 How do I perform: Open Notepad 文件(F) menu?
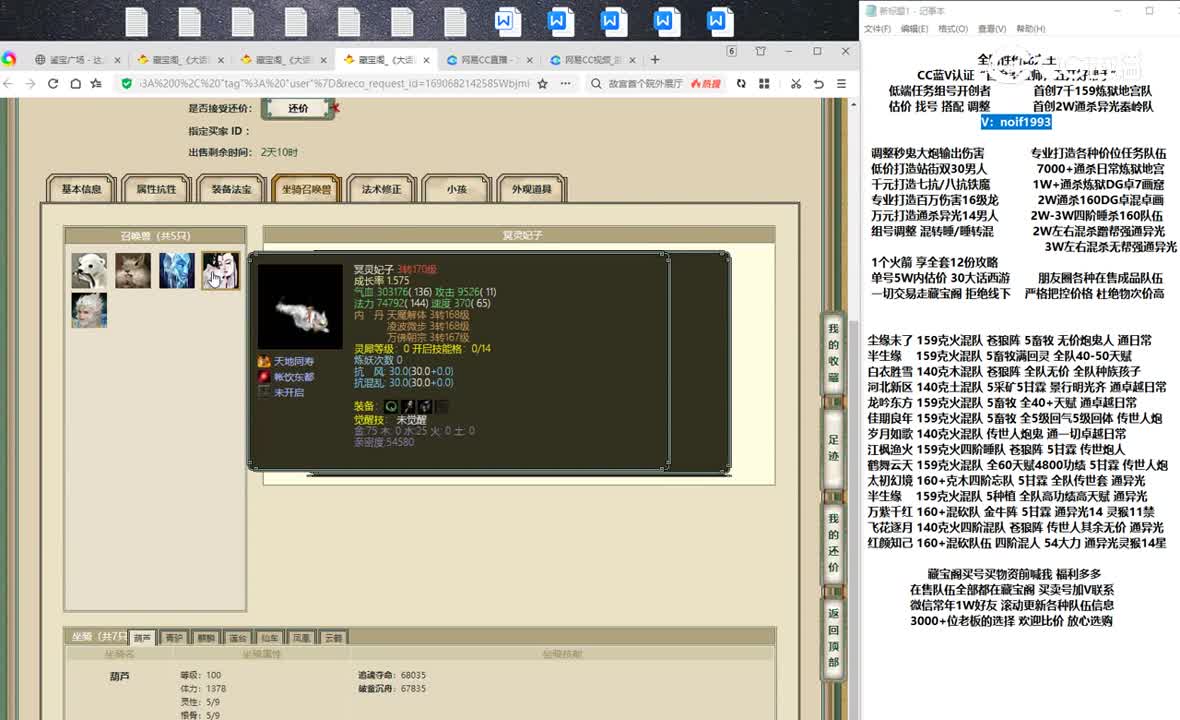[x=877, y=29]
